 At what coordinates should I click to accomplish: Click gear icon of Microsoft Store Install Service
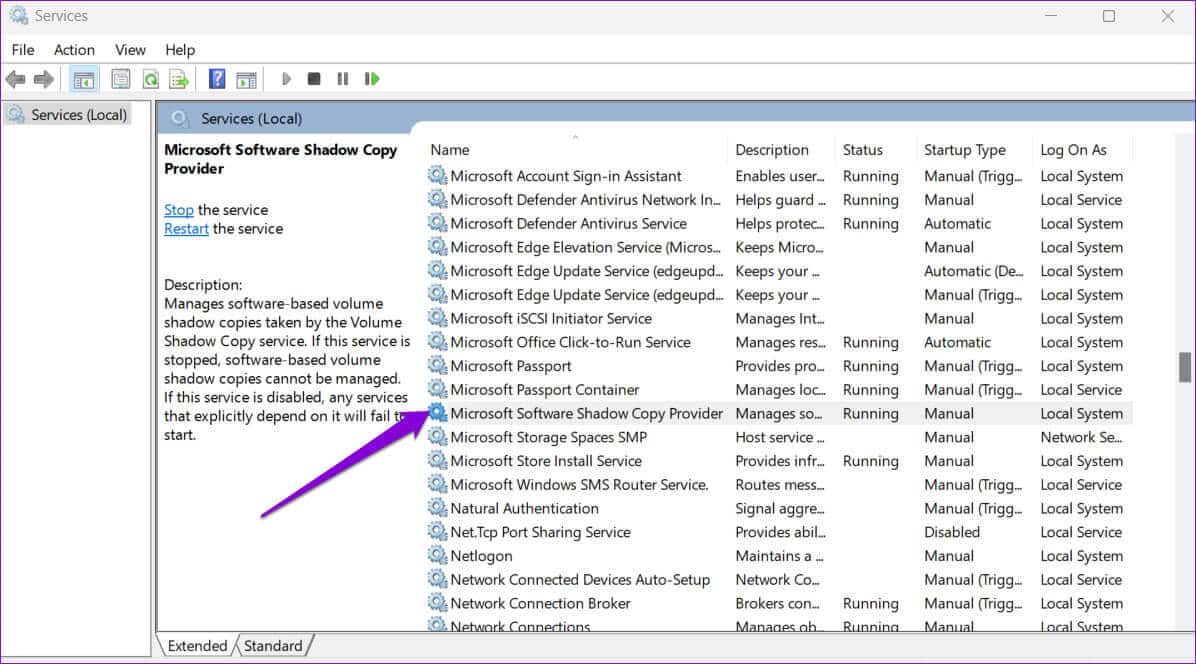(437, 460)
